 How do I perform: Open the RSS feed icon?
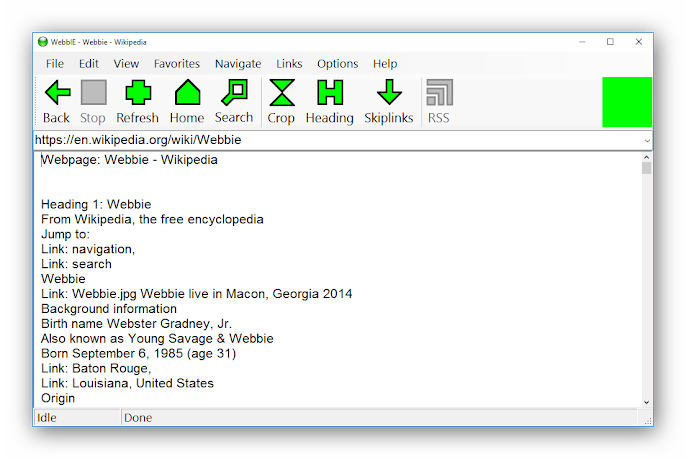[439, 92]
